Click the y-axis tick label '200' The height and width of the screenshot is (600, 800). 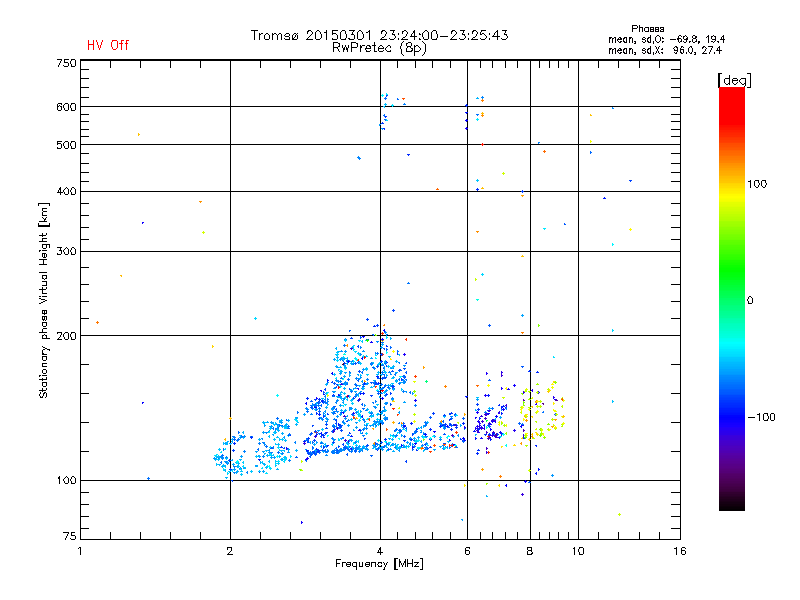[x=66, y=336]
